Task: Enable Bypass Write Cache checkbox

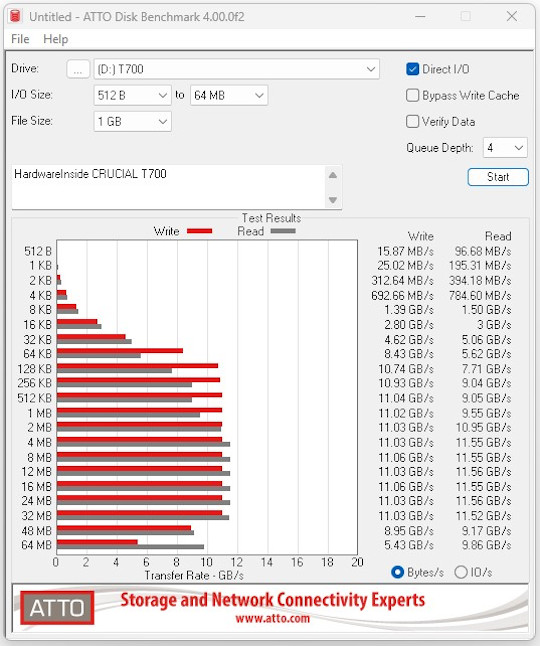Action: (x=412, y=96)
